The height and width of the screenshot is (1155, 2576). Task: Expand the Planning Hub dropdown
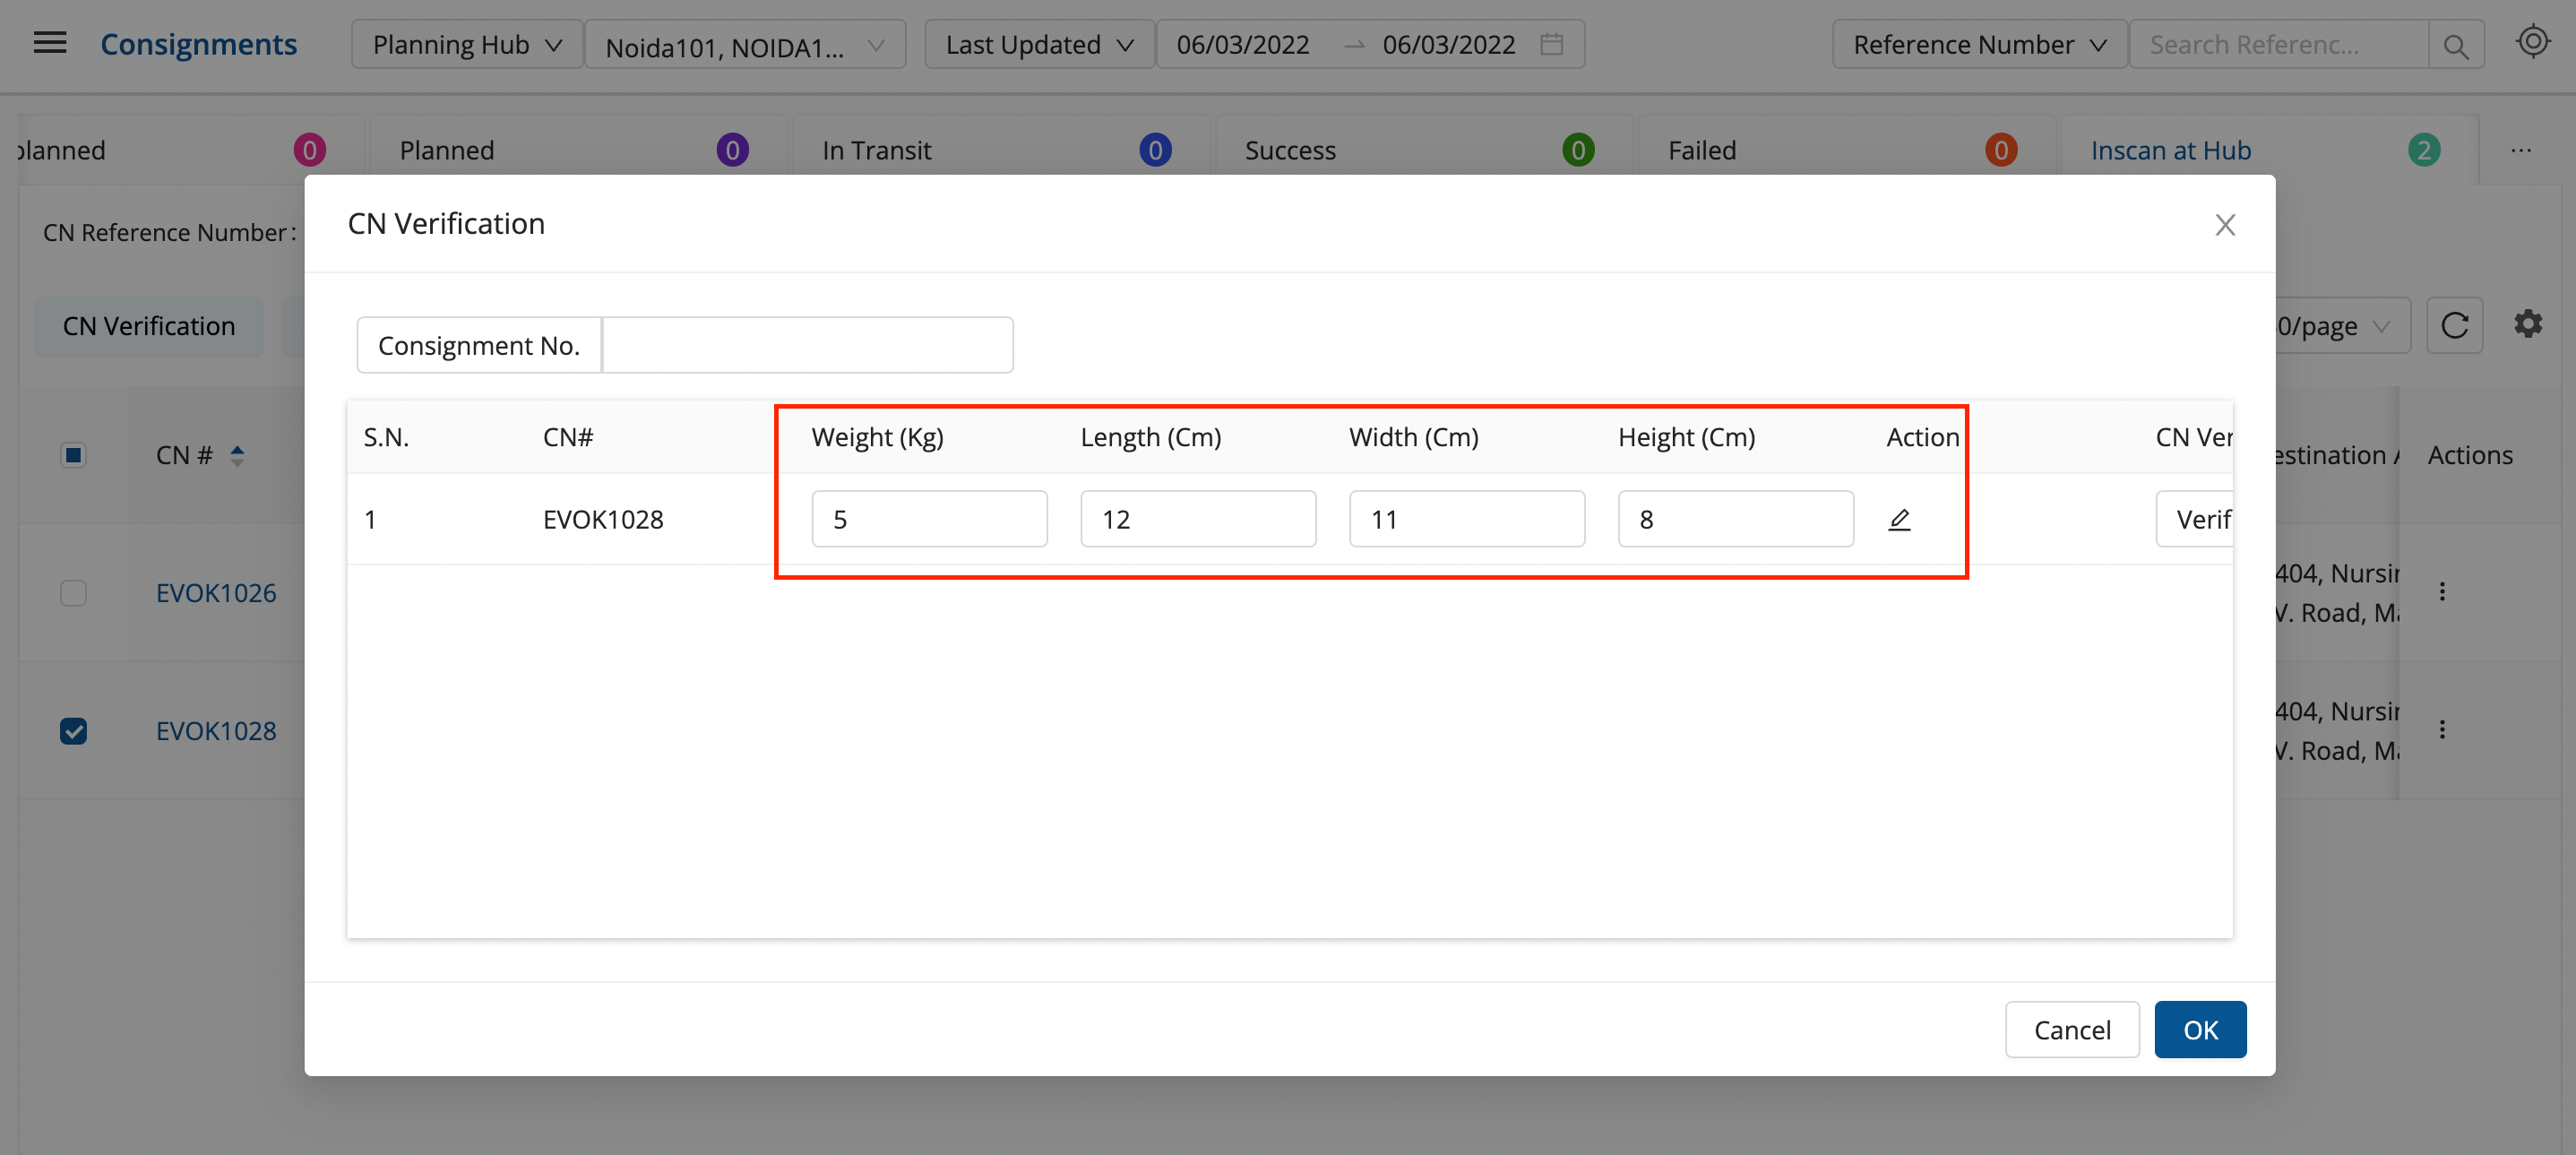point(467,45)
